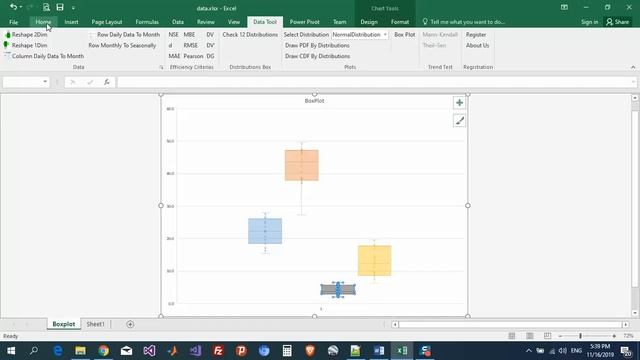Click the Print Preview icon in quick access
The image size is (640, 360).
click(46, 7)
